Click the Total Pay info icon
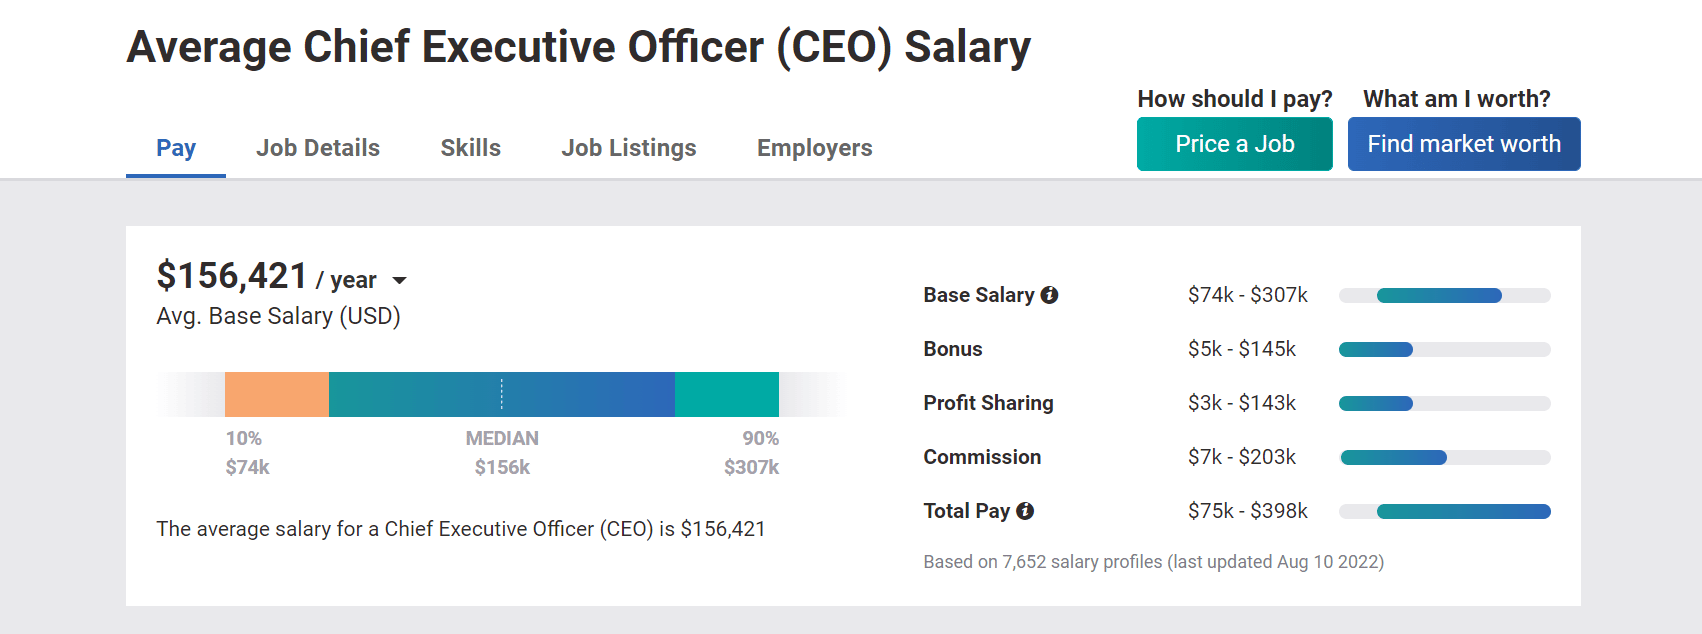This screenshot has width=1702, height=634. [x=1025, y=511]
